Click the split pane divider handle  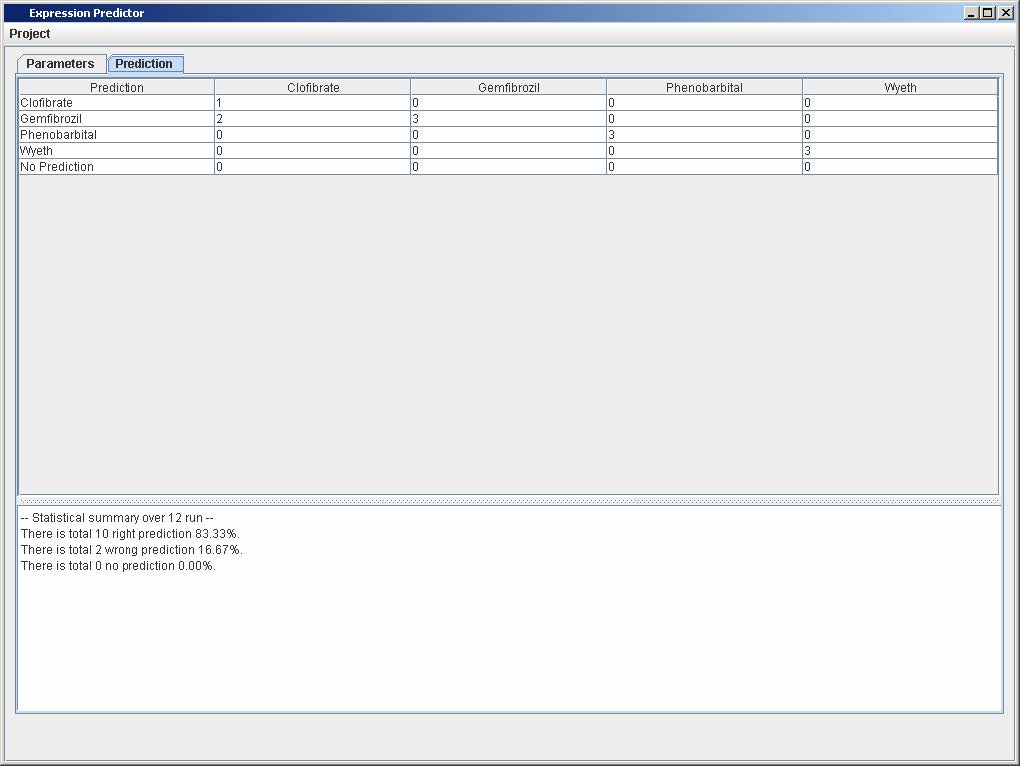509,501
